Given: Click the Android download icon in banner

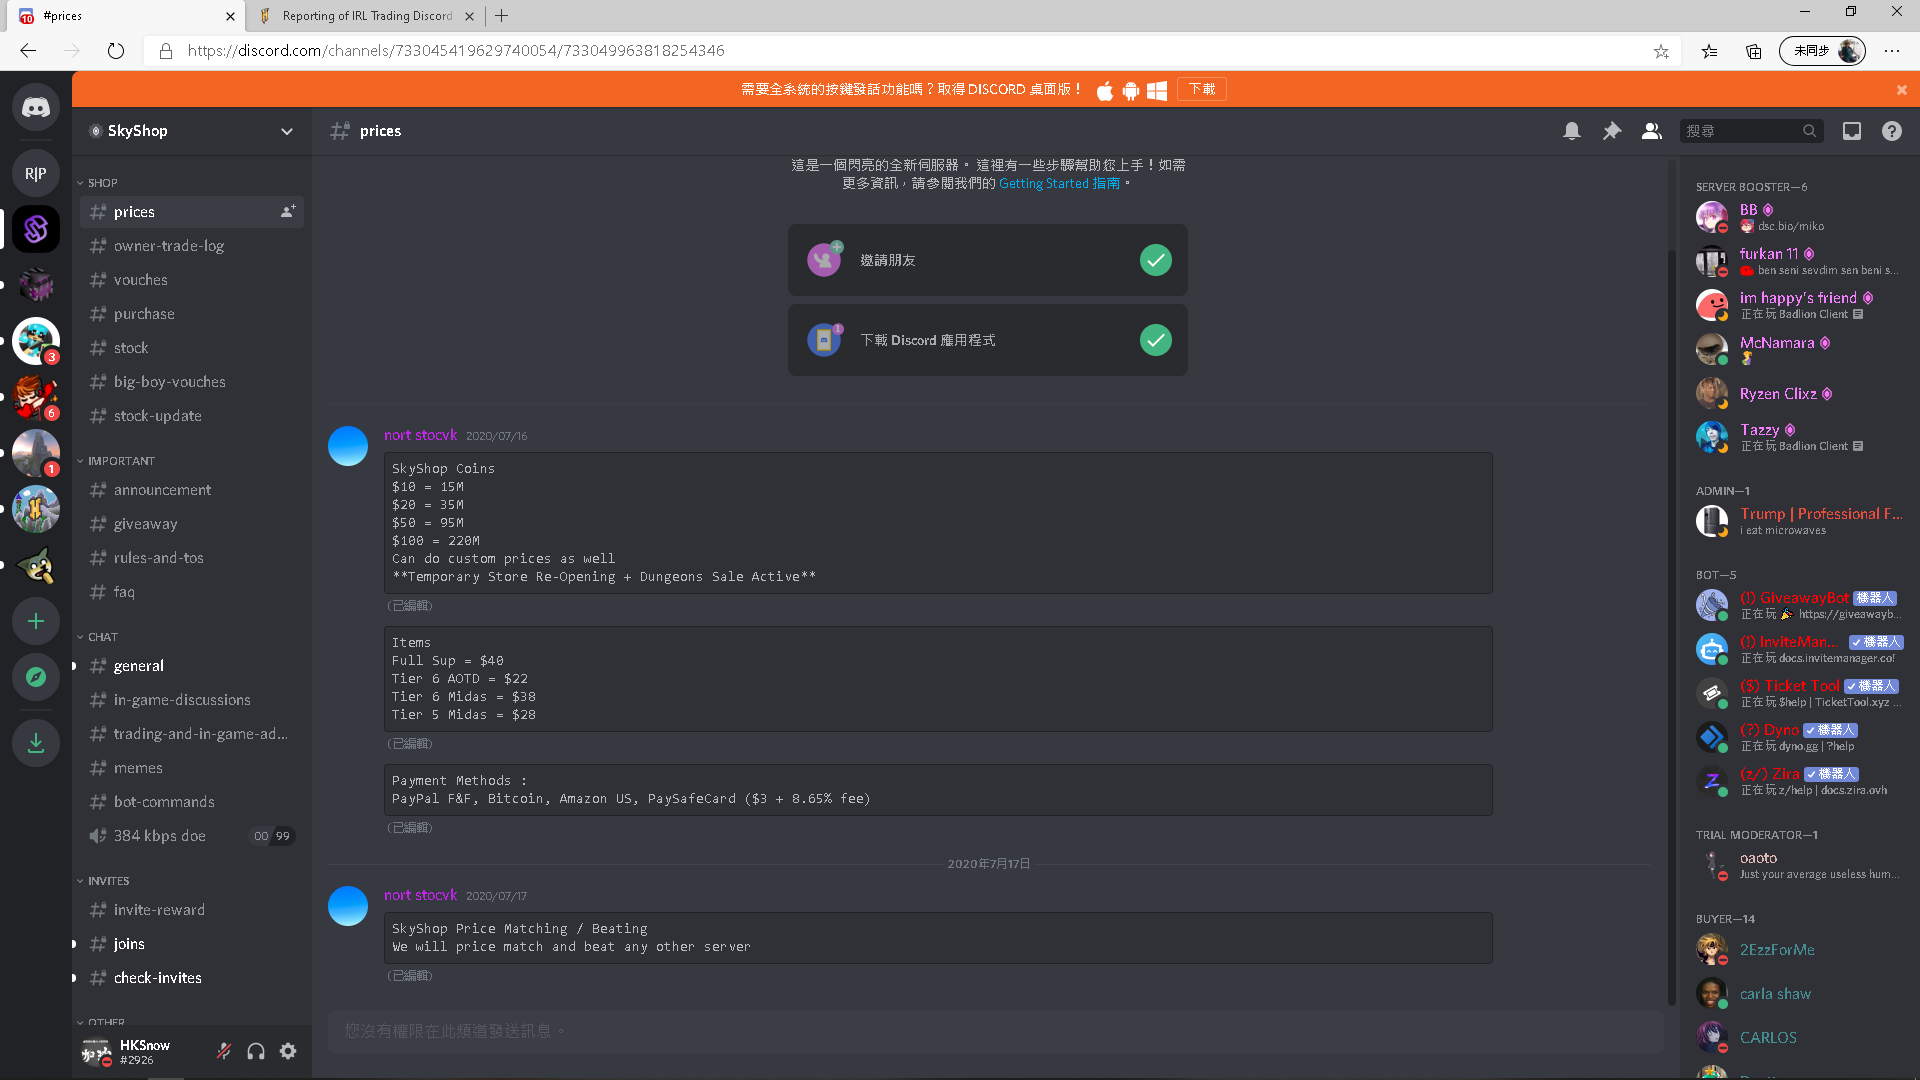Looking at the screenshot, I should (x=1131, y=91).
